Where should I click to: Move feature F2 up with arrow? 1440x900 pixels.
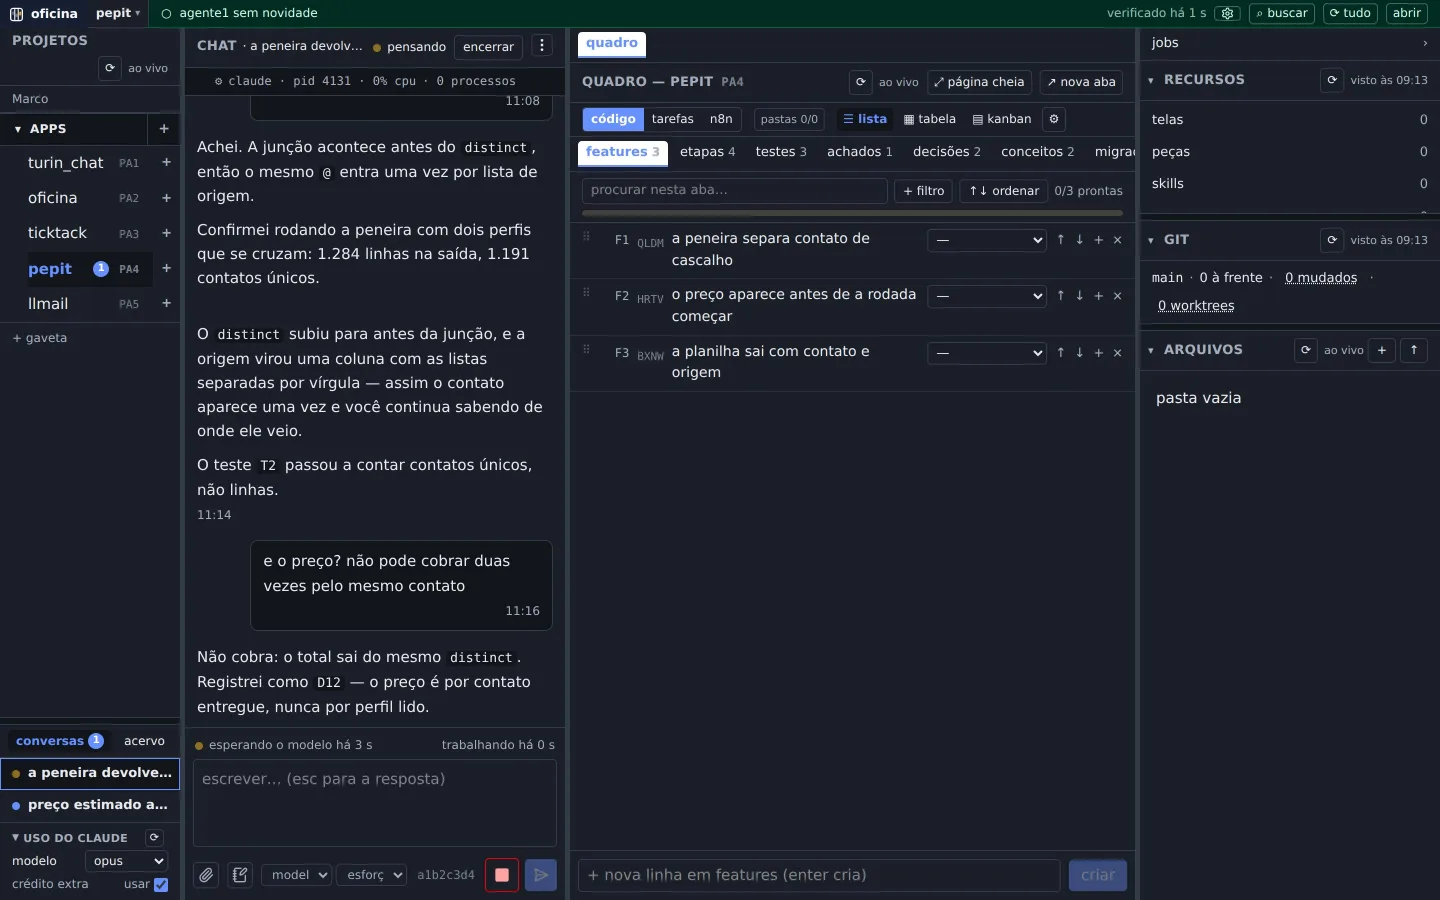(1061, 296)
